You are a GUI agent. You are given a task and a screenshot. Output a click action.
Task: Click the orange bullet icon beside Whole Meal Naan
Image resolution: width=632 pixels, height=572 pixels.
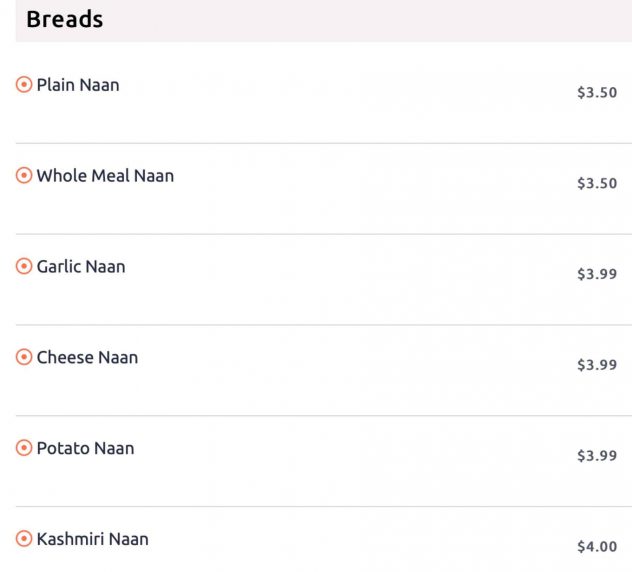(24, 176)
